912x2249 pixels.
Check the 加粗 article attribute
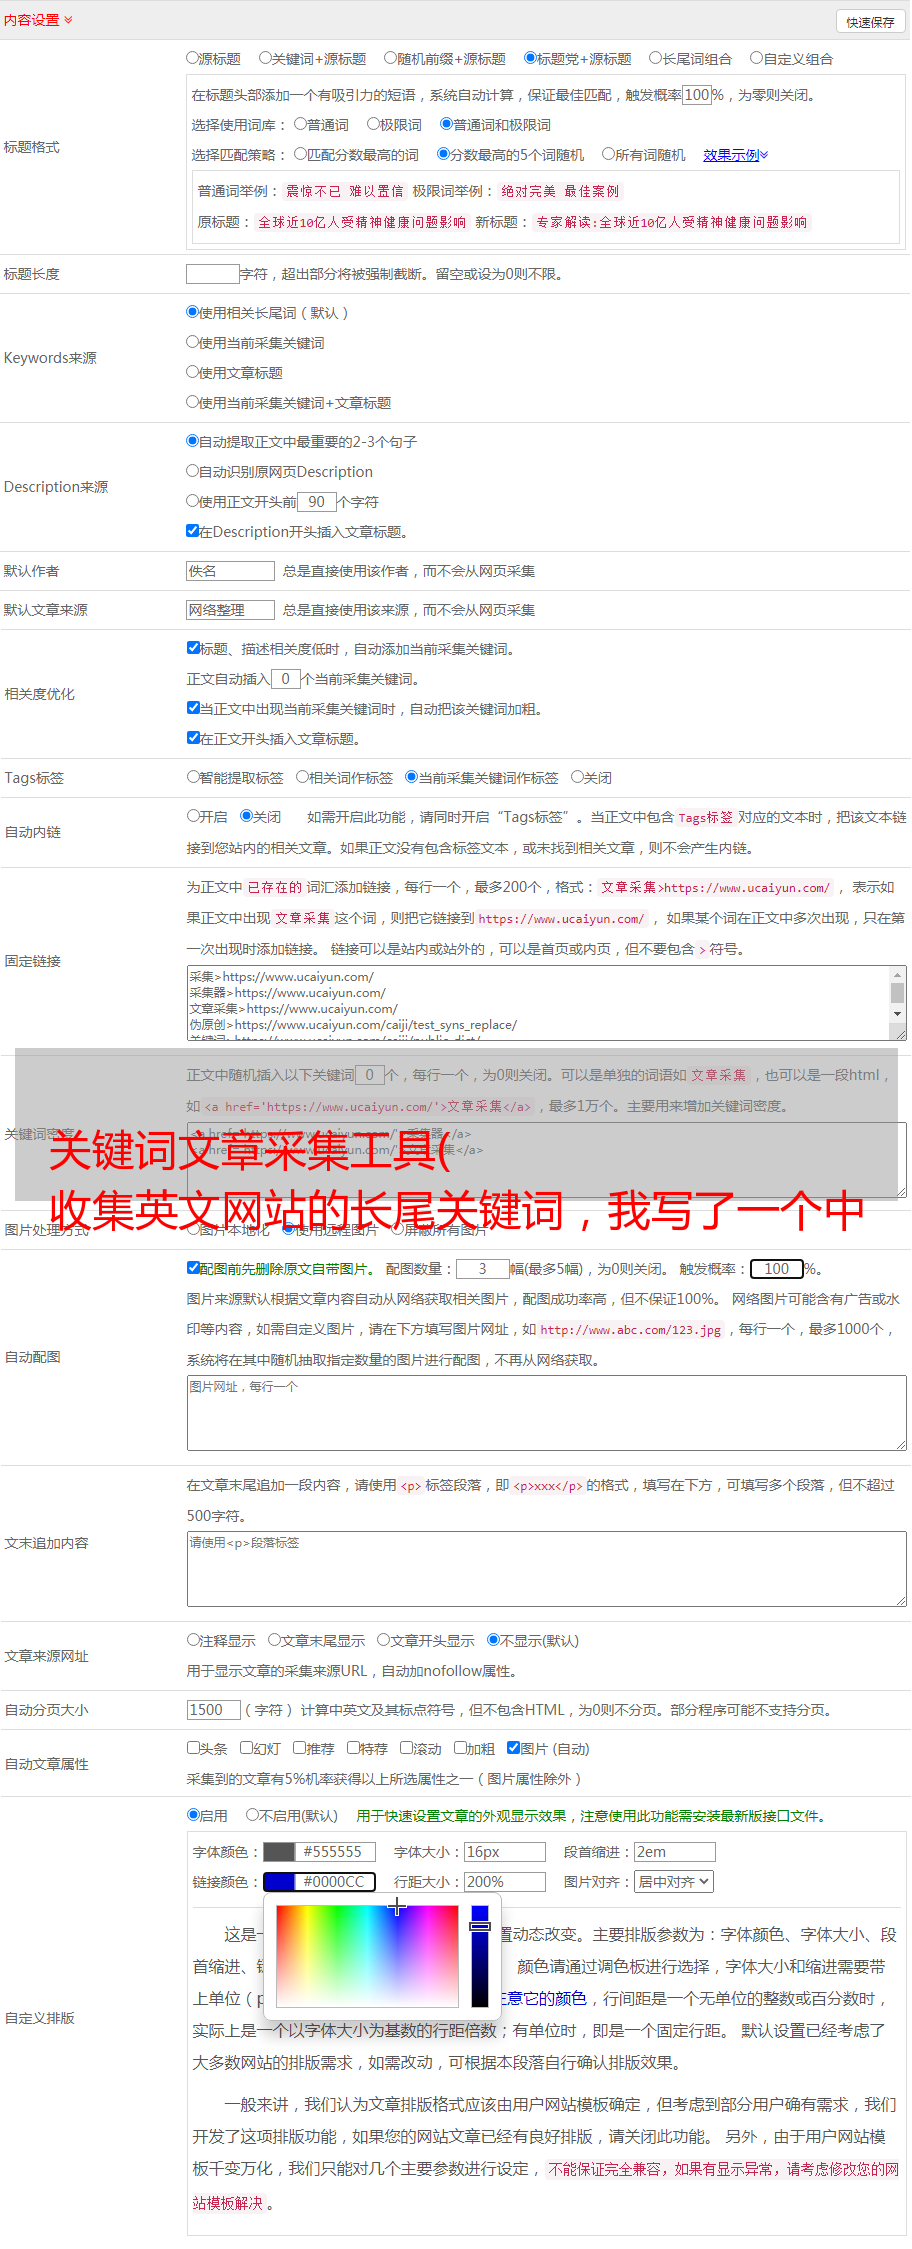coord(460,1748)
